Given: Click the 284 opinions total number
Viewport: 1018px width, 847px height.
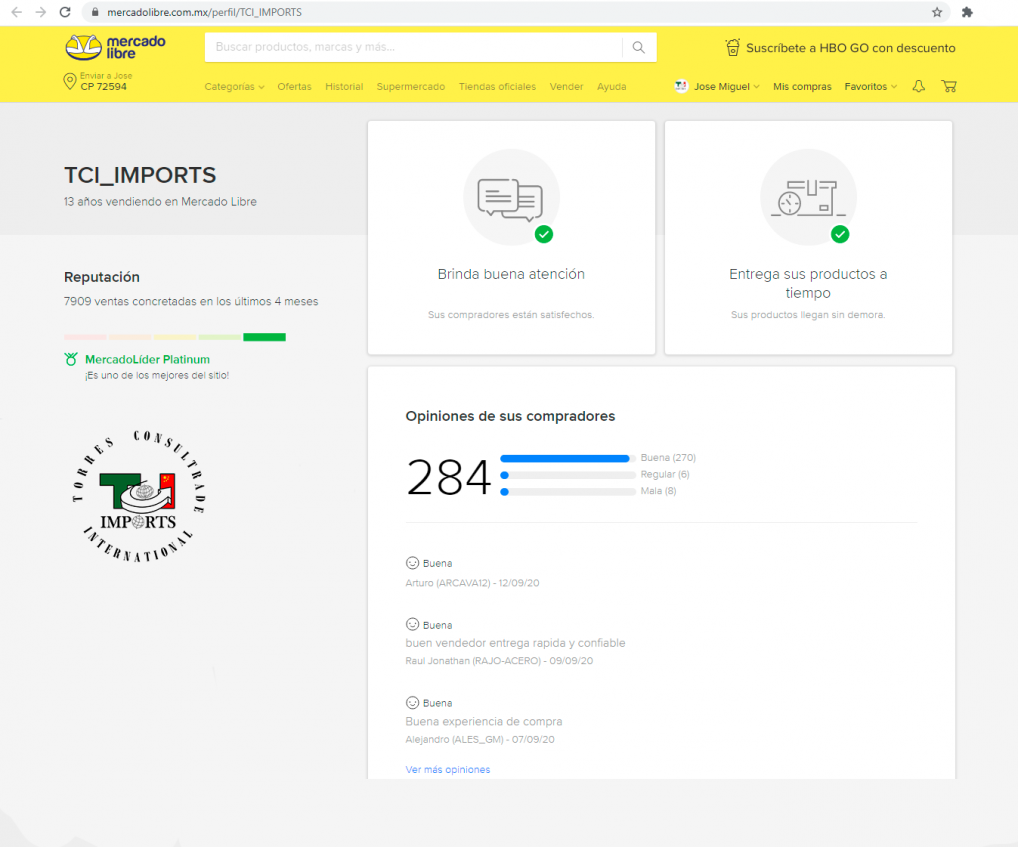Looking at the screenshot, I should [x=449, y=477].
